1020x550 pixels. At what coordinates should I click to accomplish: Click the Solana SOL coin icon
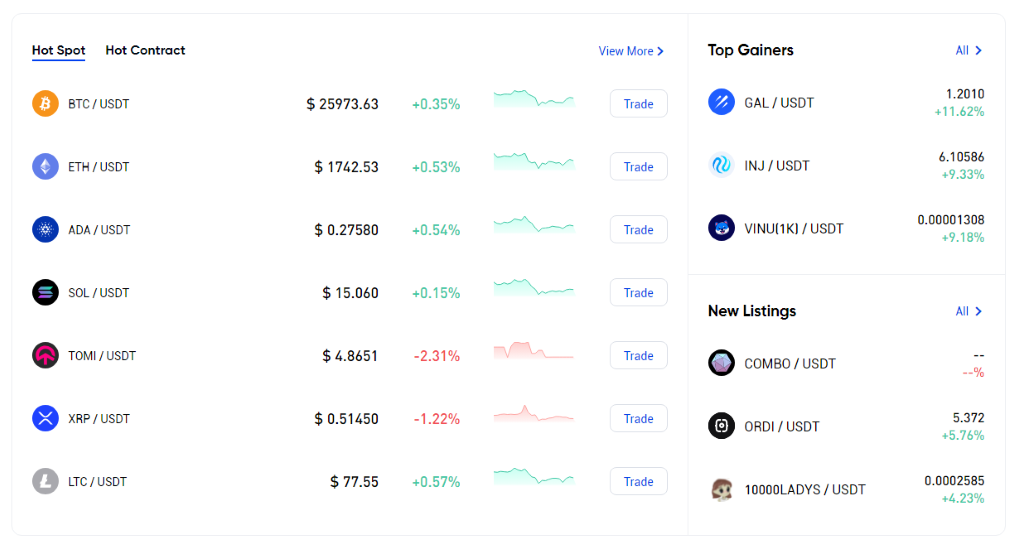[x=46, y=293]
